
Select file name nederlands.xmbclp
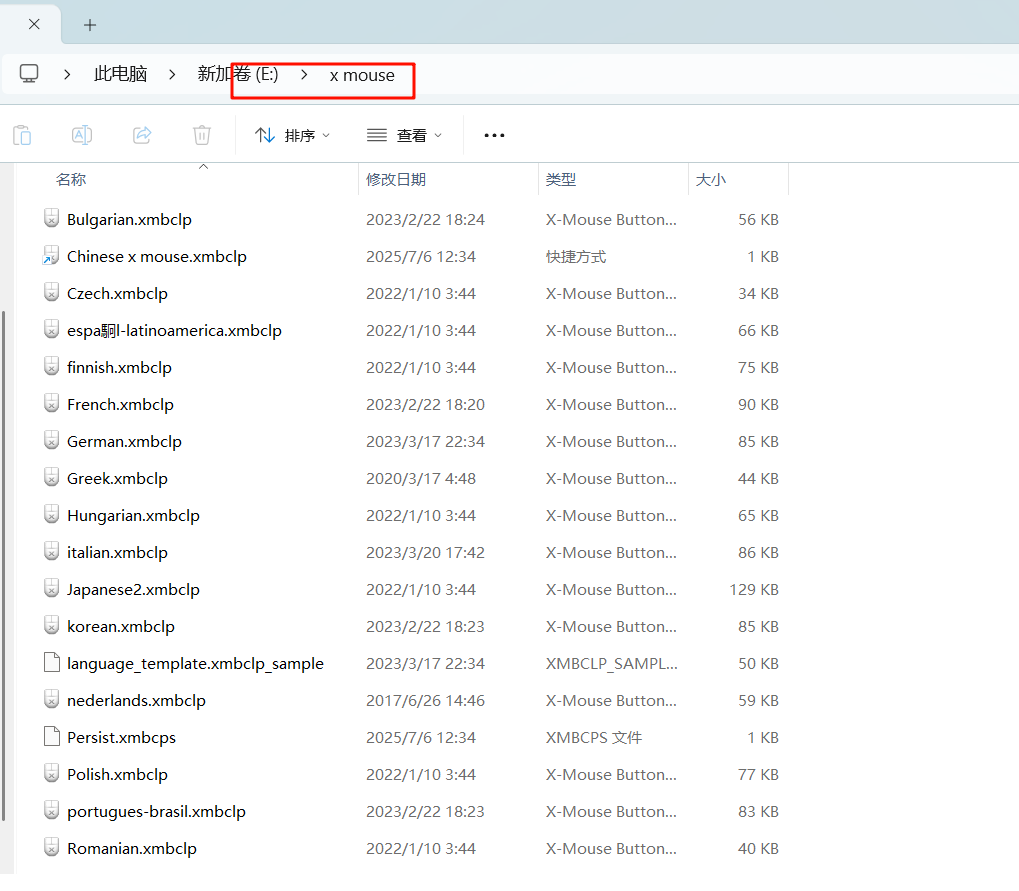click(x=136, y=701)
